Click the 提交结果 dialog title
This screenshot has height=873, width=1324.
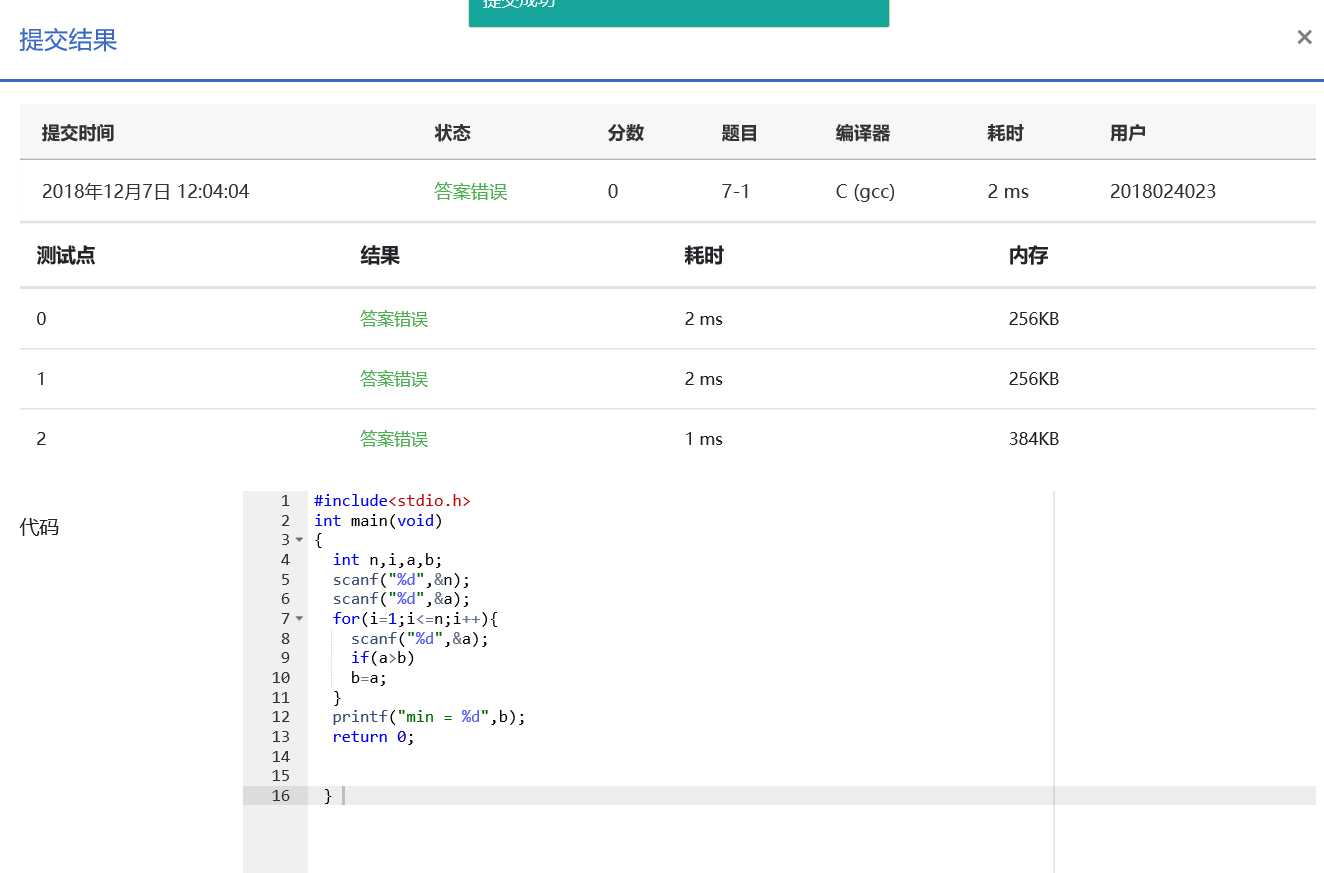[x=68, y=40]
